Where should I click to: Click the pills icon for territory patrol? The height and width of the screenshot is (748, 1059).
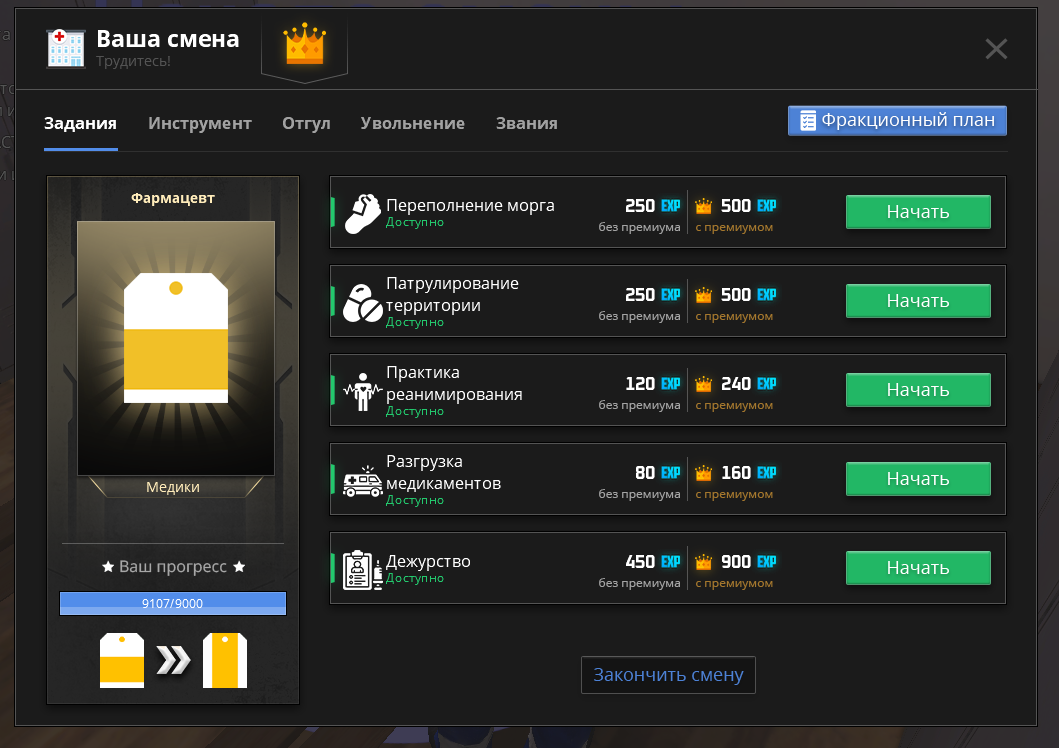point(363,302)
